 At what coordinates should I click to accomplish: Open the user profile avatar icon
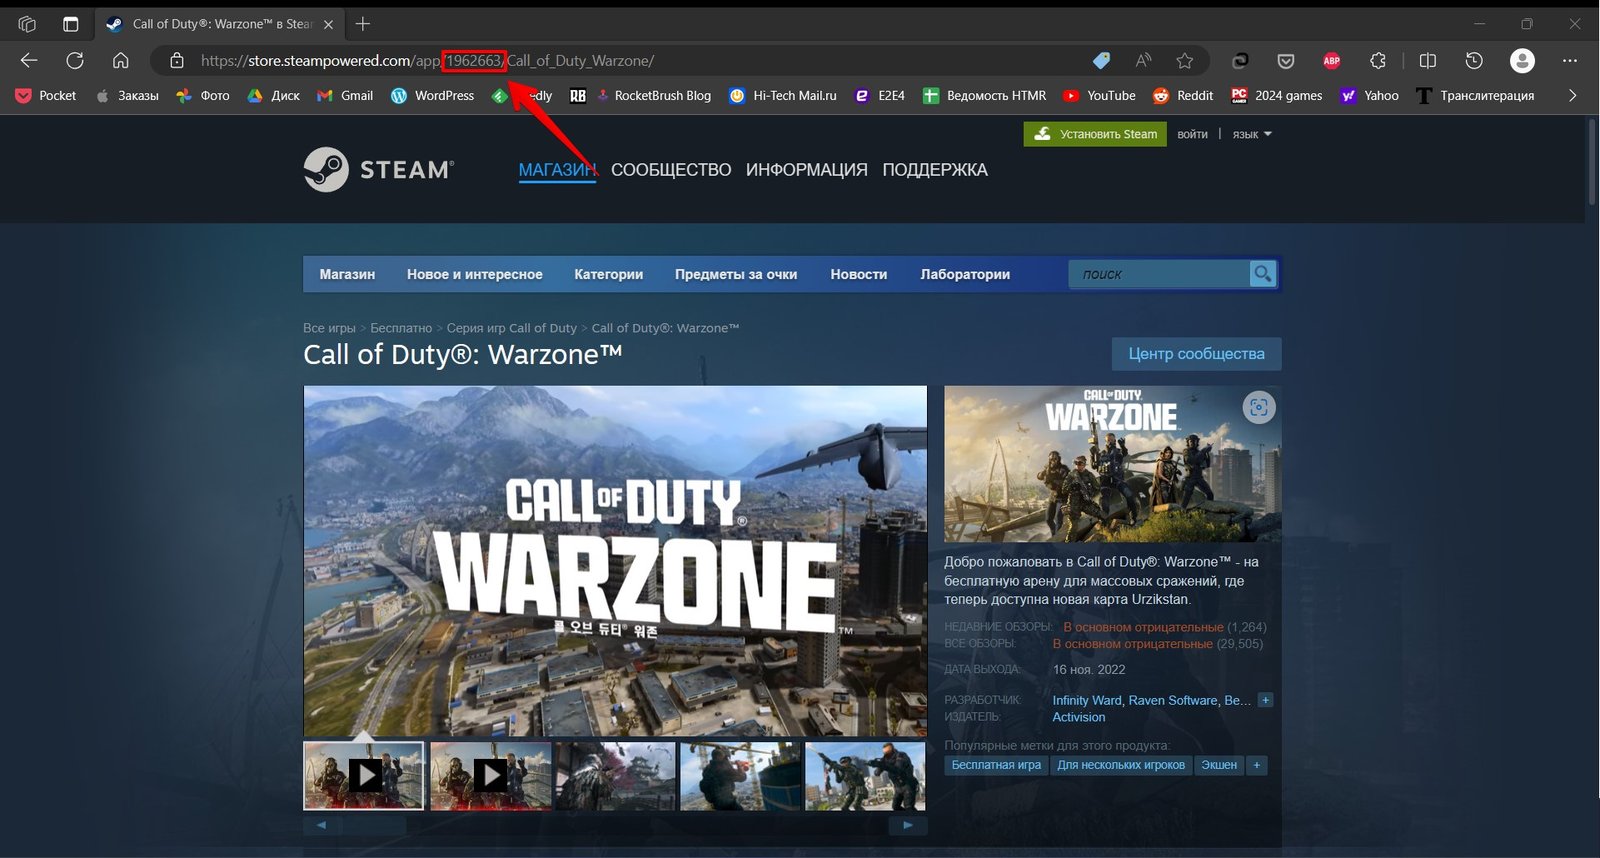pos(1522,61)
